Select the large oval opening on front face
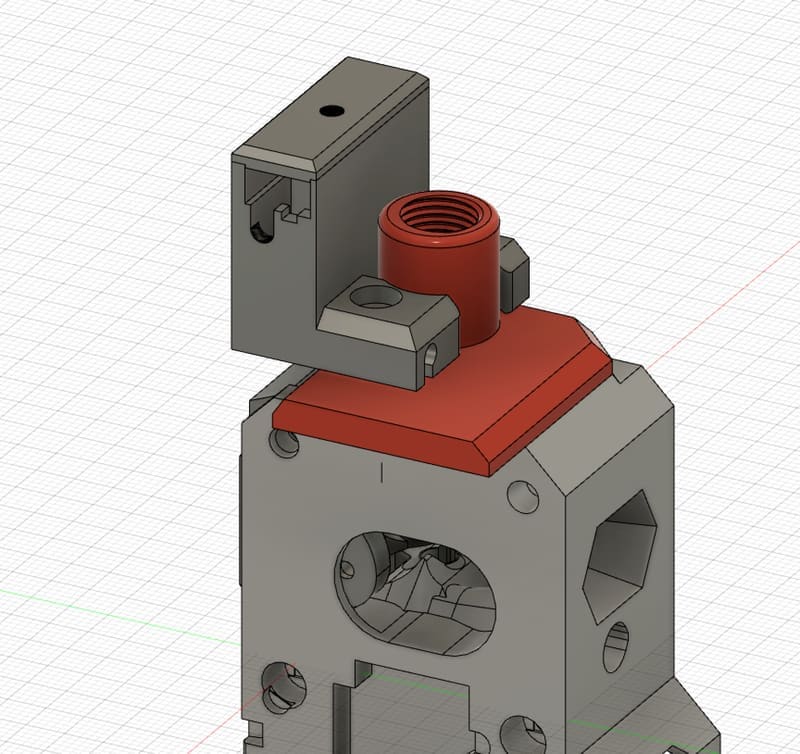The height and width of the screenshot is (754, 800). click(x=415, y=594)
